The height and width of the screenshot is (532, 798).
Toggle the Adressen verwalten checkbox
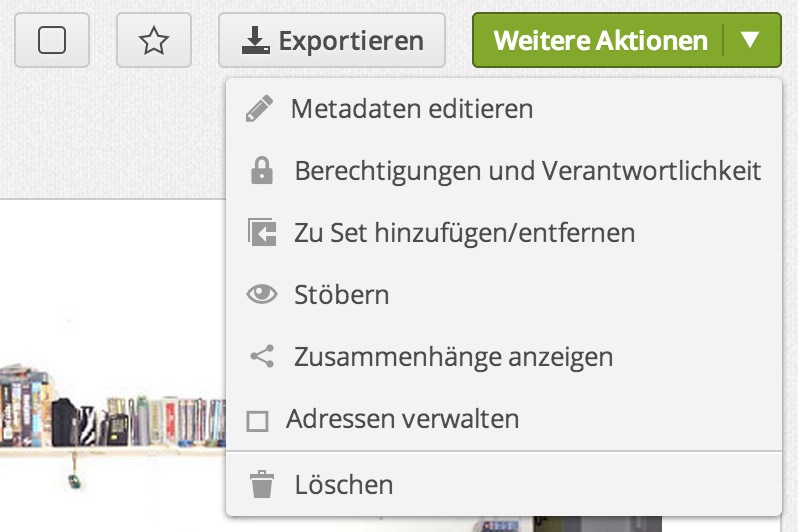click(258, 420)
